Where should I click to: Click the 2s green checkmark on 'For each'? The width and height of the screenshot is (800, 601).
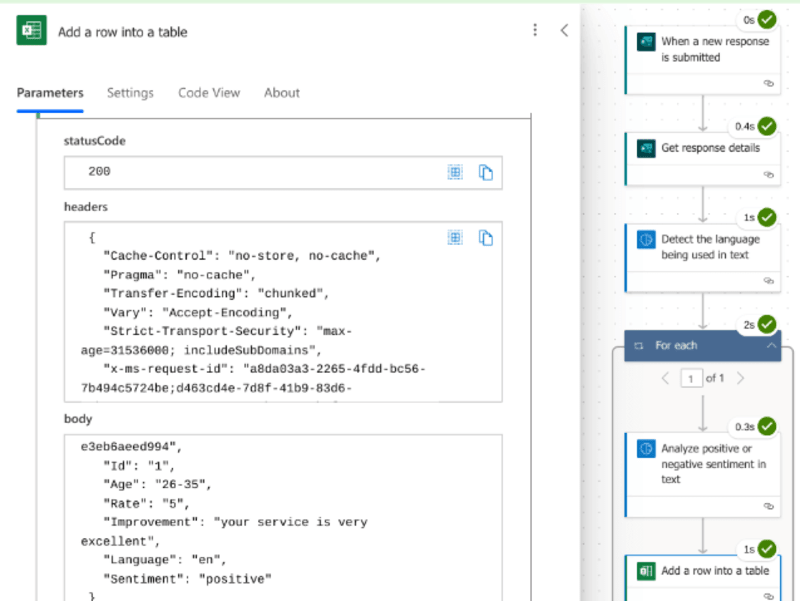coord(767,324)
